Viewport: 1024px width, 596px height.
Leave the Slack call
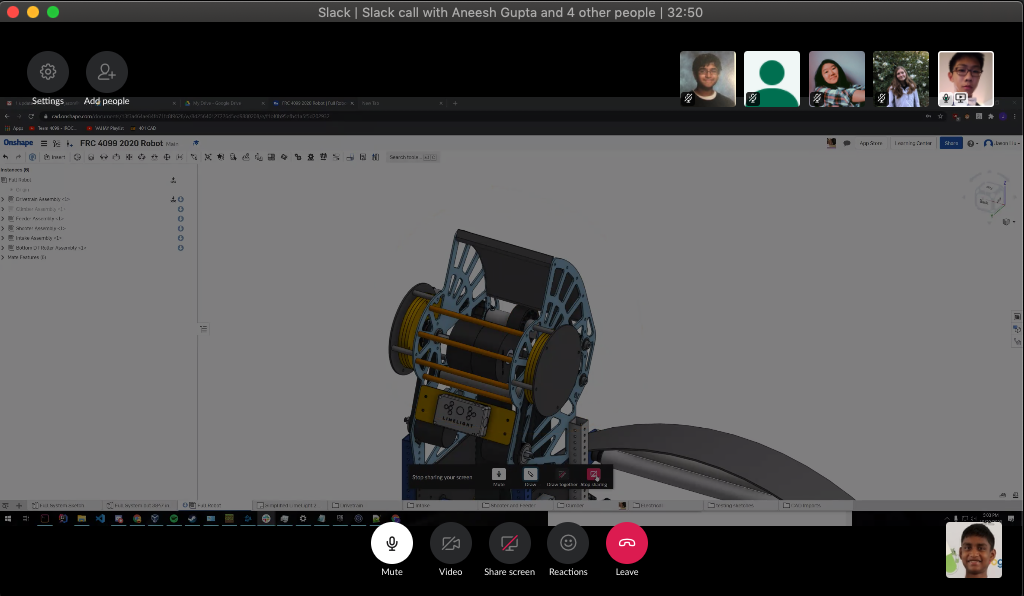pos(627,543)
